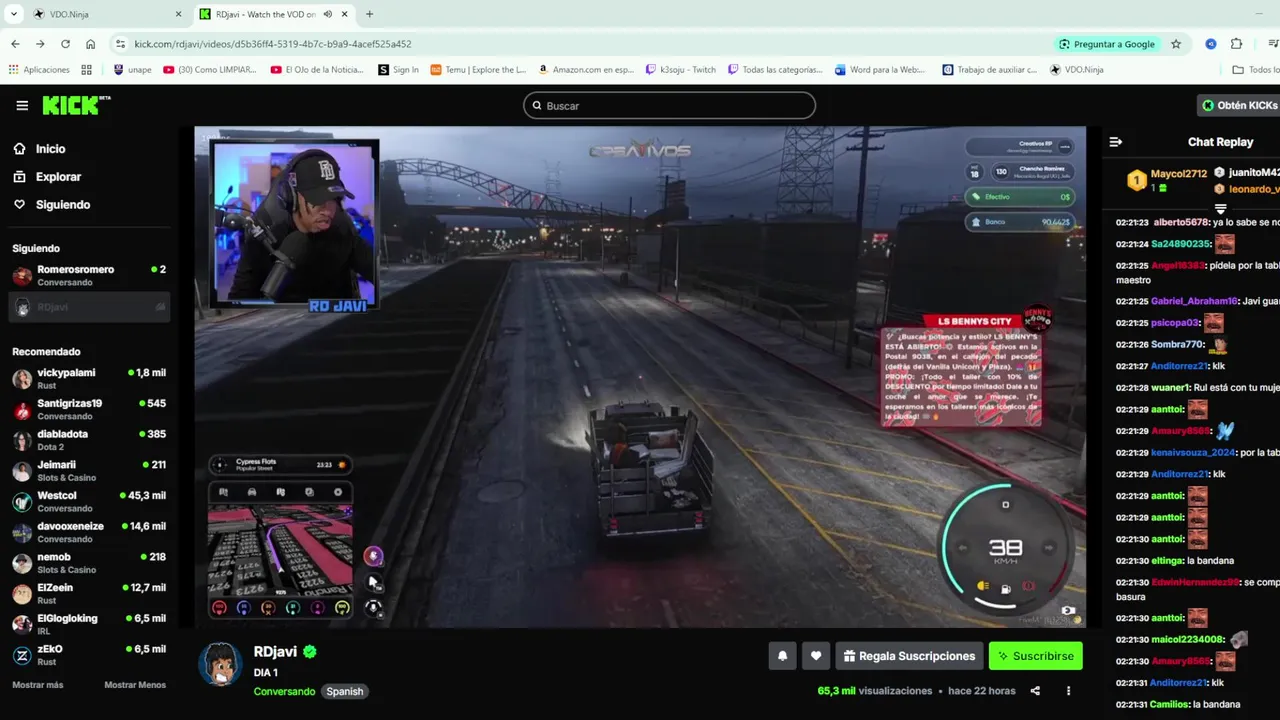This screenshot has height=720, width=1280.
Task: Open diabladota recommended channel
Action: pyautogui.click(x=88, y=440)
